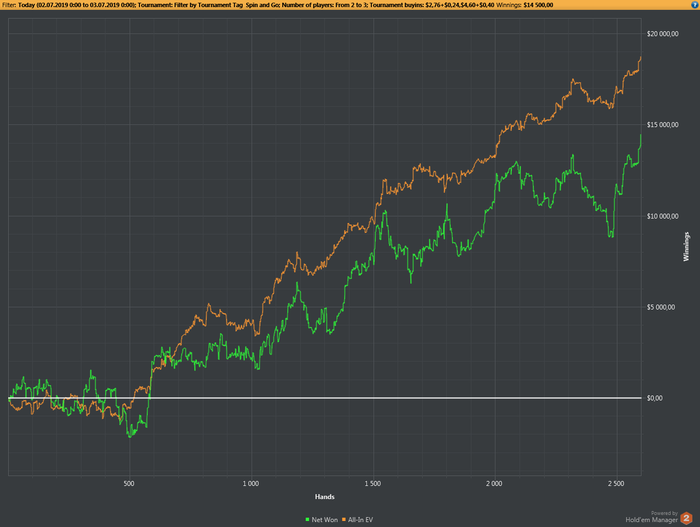The height and width of the screenshot is (527, 700).
Task: Click the orange All-In EV legend swatch
Action: tap(344, 519)
